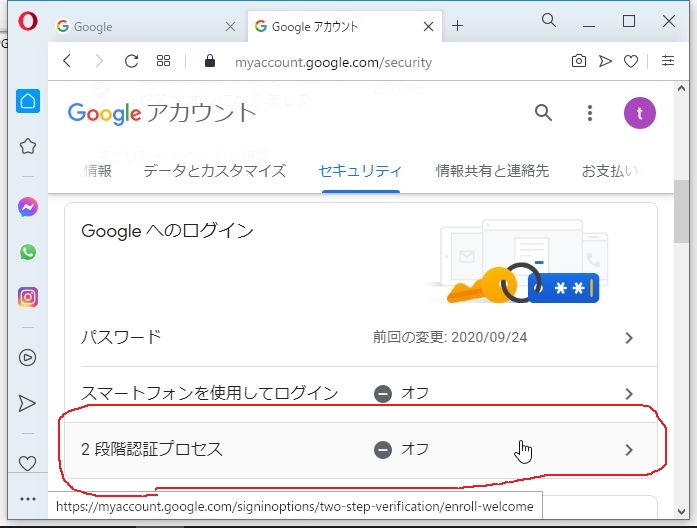Click オフ status for 2 段階認証プロセス
The width and height of the screenshot is (697, 528).
pyautogui.click(x=401, y=449)
